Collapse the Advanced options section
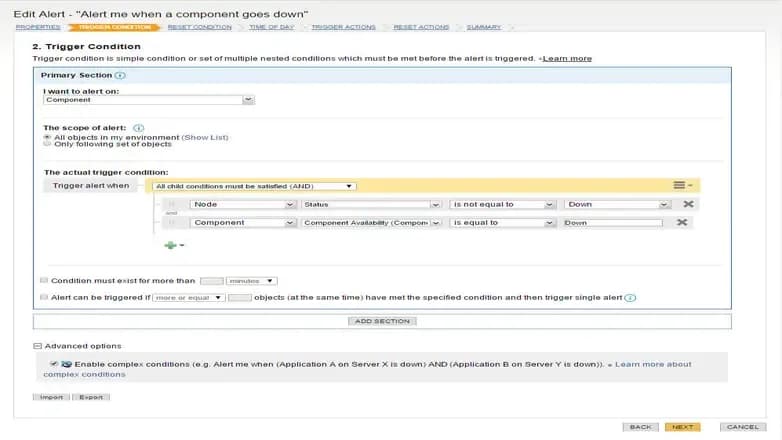 (37, 346)
